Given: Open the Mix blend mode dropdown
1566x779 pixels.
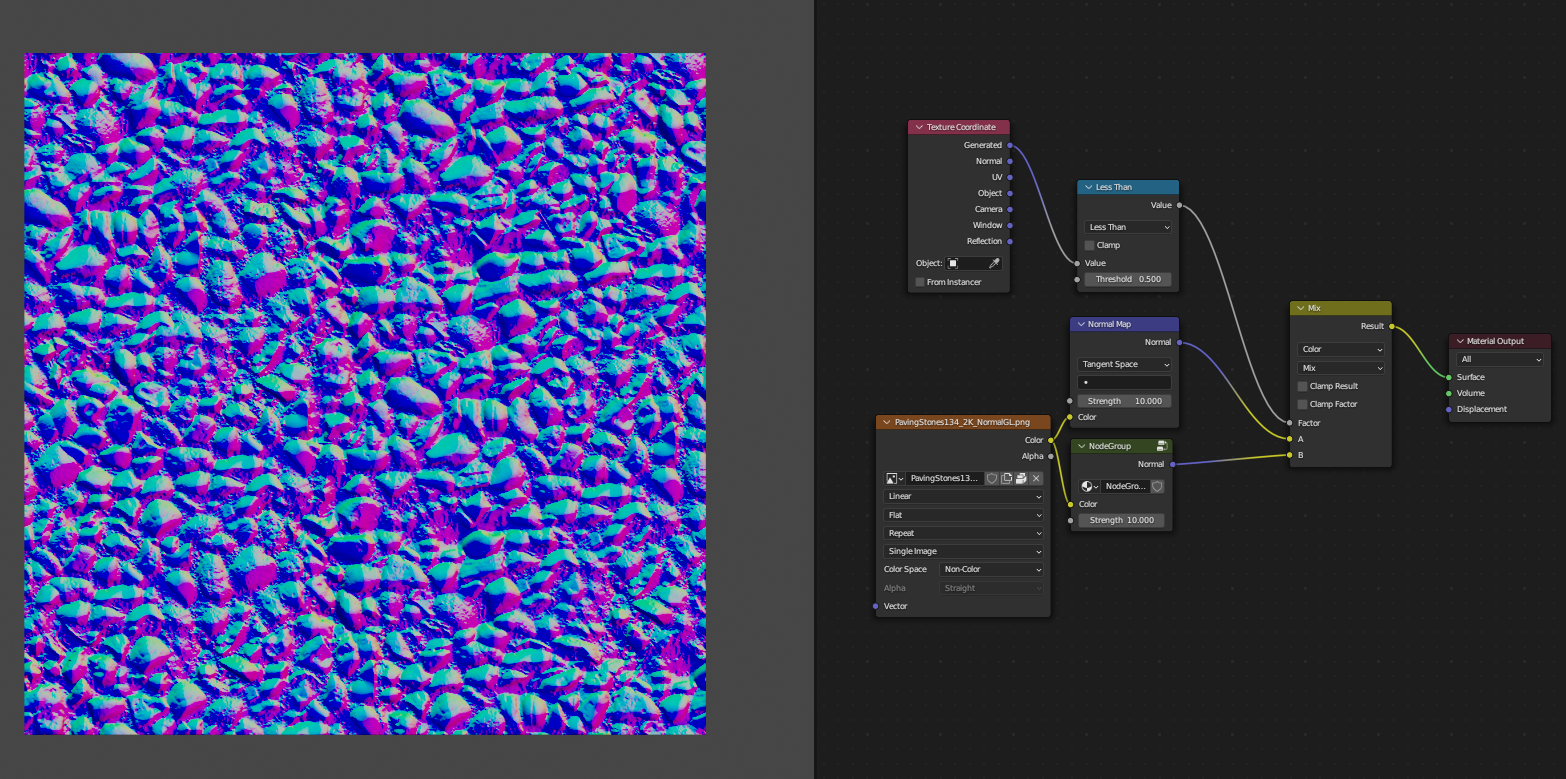Looking at the screenshot, I should tap(1341, 368).
